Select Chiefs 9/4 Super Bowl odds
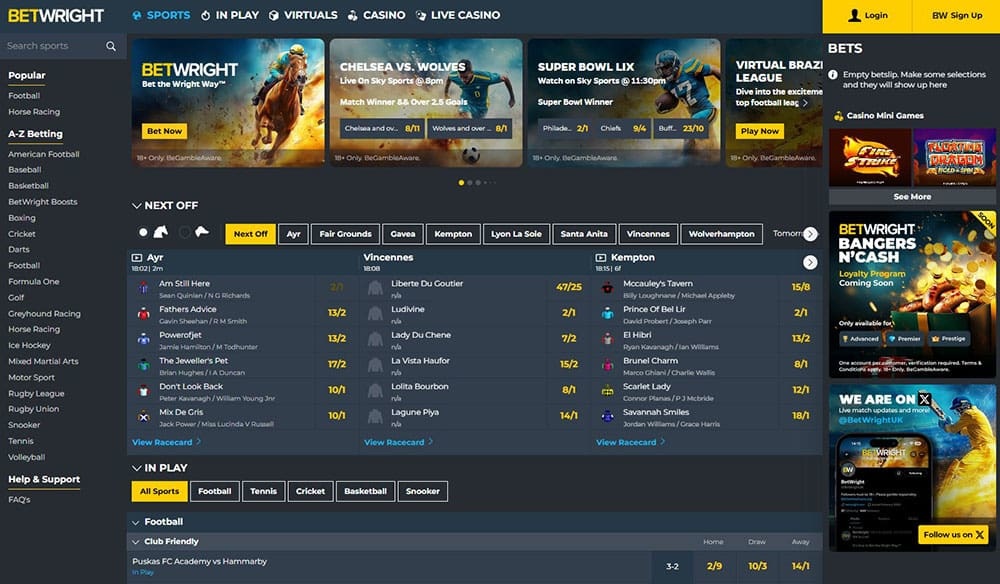This screenshot has width=1000, height=584. [622, 129]
